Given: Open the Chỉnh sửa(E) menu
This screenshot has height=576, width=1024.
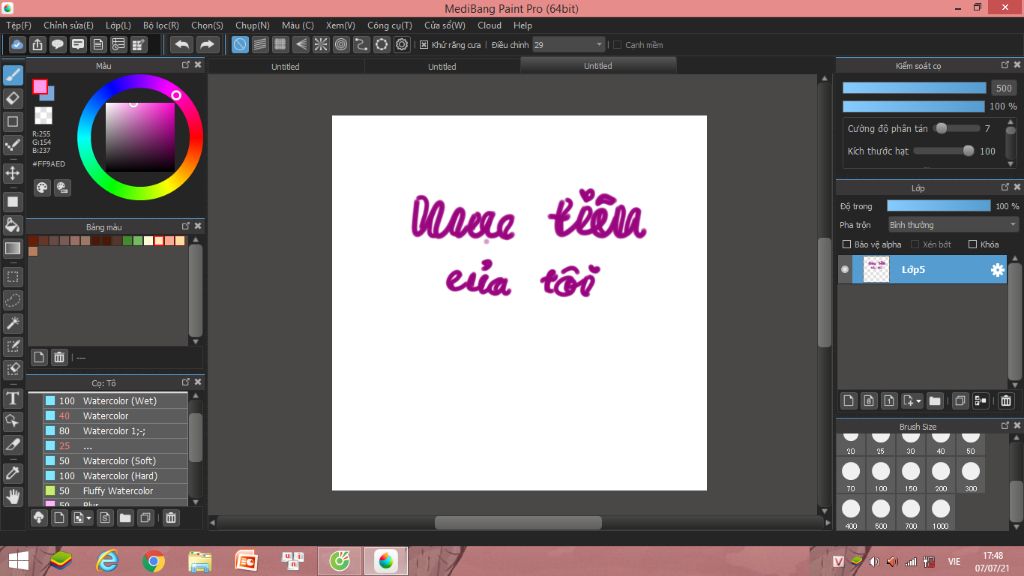Looking at the screenshot, I should [69, 25].
